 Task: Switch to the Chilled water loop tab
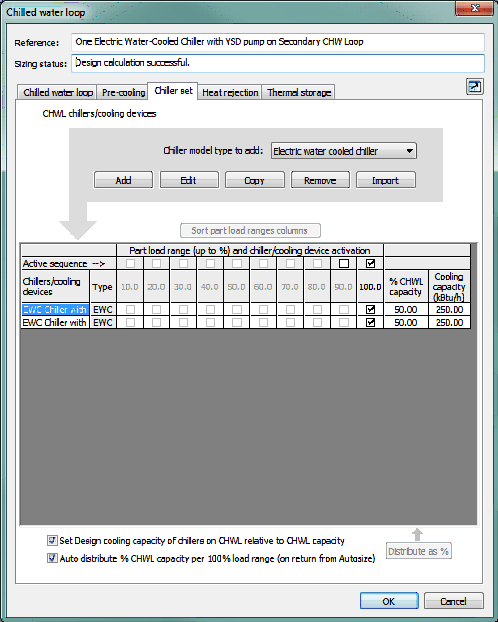58,92
